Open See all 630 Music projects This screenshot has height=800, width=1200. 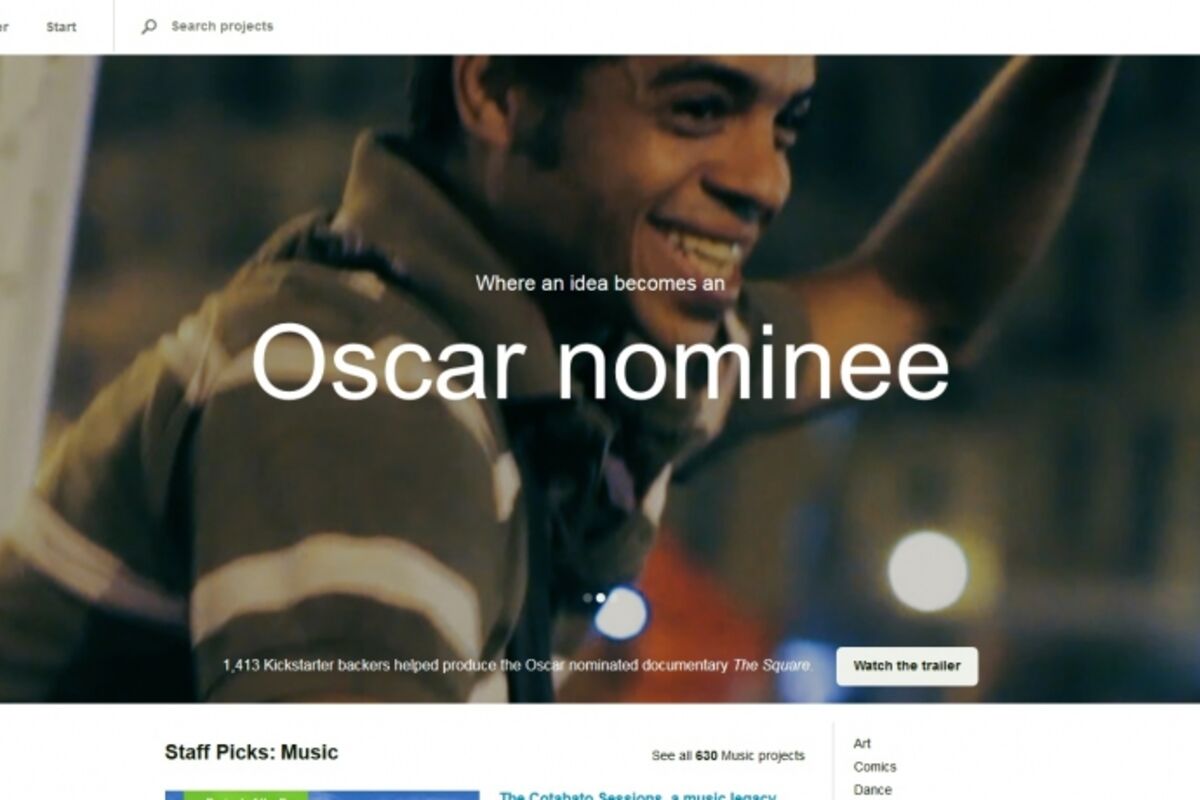(728, 756)
